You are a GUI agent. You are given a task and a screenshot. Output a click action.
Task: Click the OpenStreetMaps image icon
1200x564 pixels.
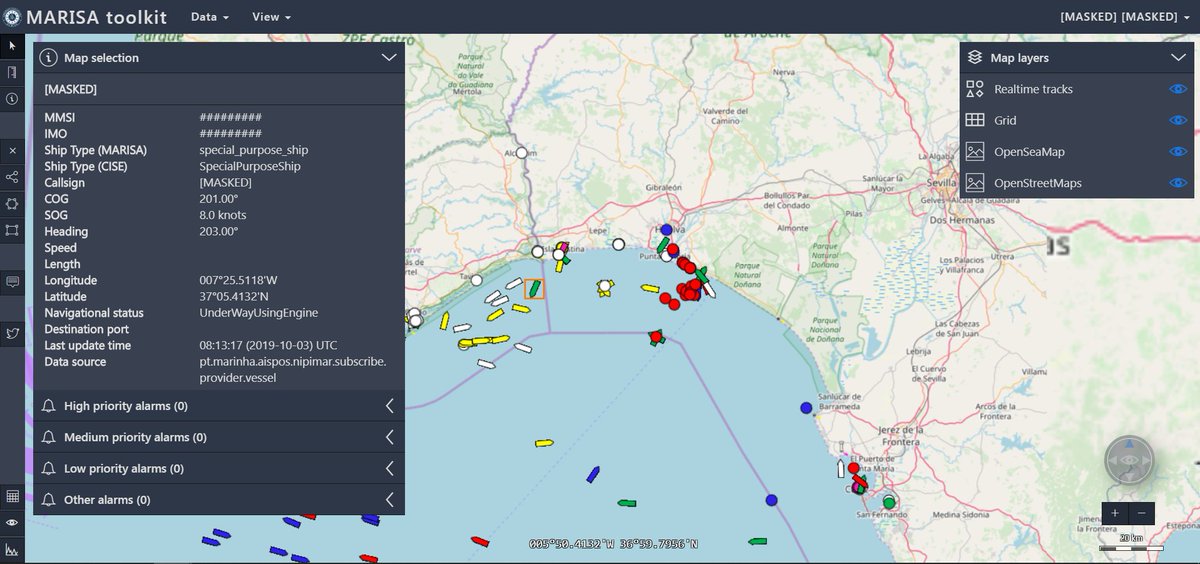pos(975,183)
